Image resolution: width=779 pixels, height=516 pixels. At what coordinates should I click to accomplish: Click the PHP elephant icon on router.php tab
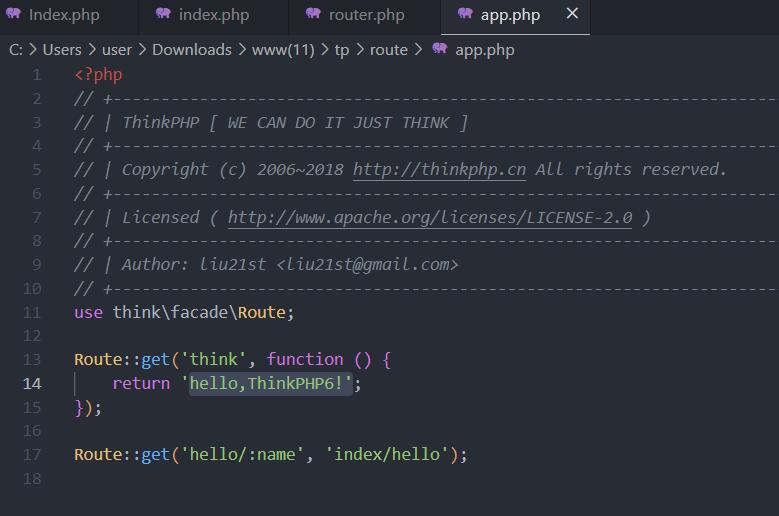(x=313, y=15)
